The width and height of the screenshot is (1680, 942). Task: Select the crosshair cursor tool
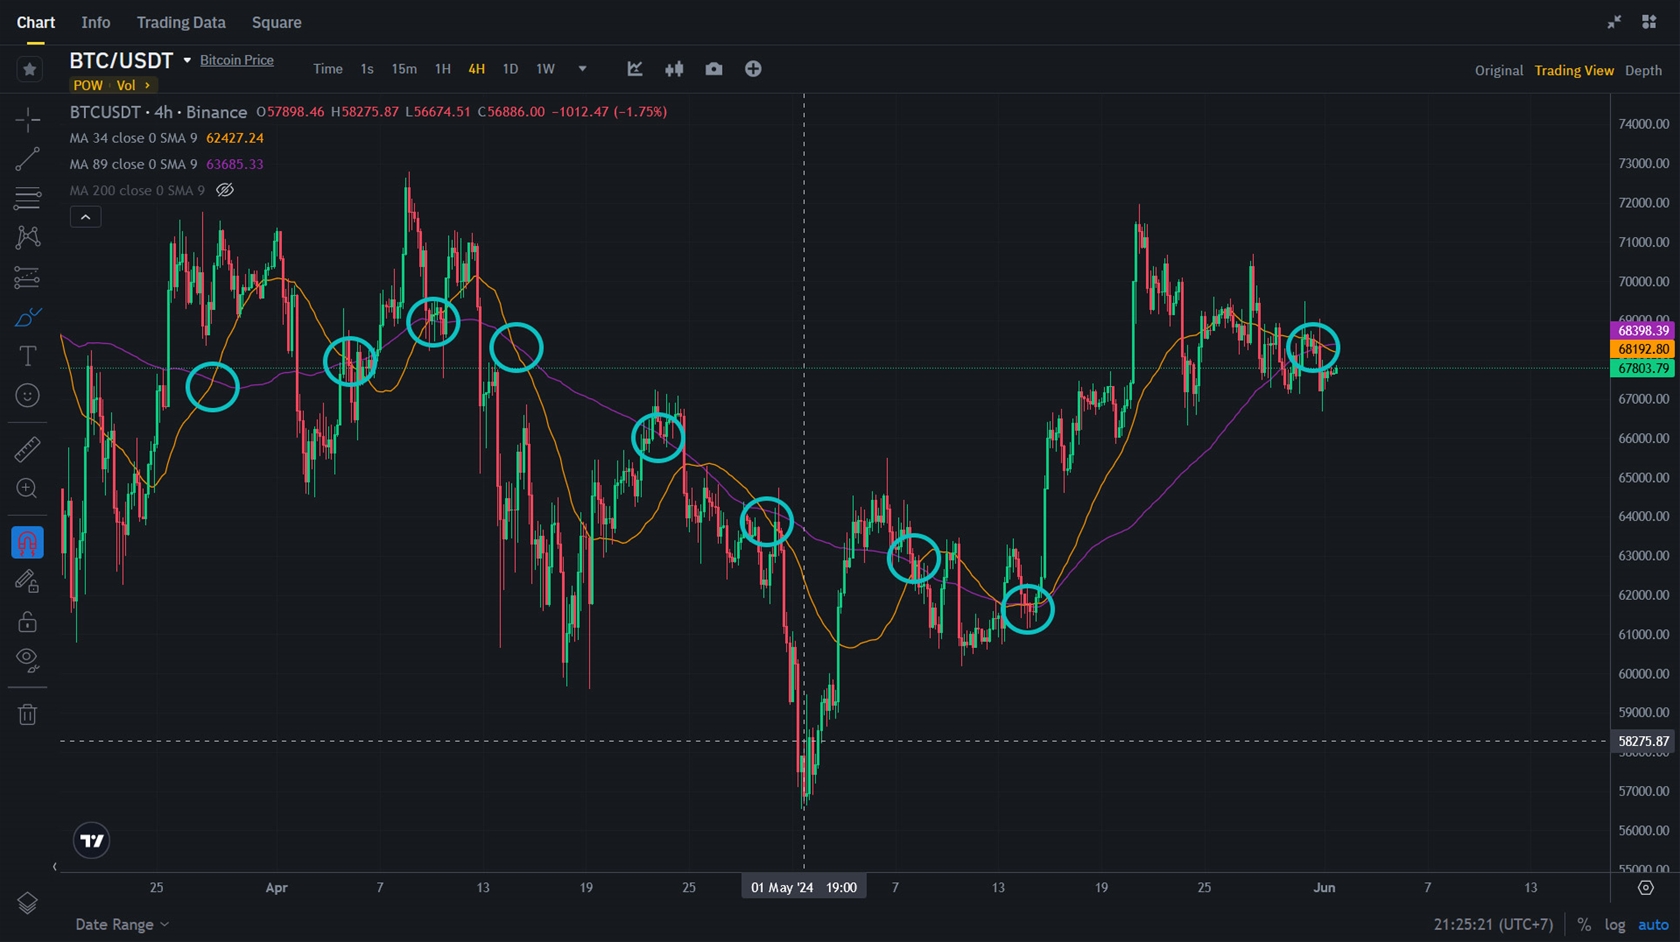coord(28,120)
